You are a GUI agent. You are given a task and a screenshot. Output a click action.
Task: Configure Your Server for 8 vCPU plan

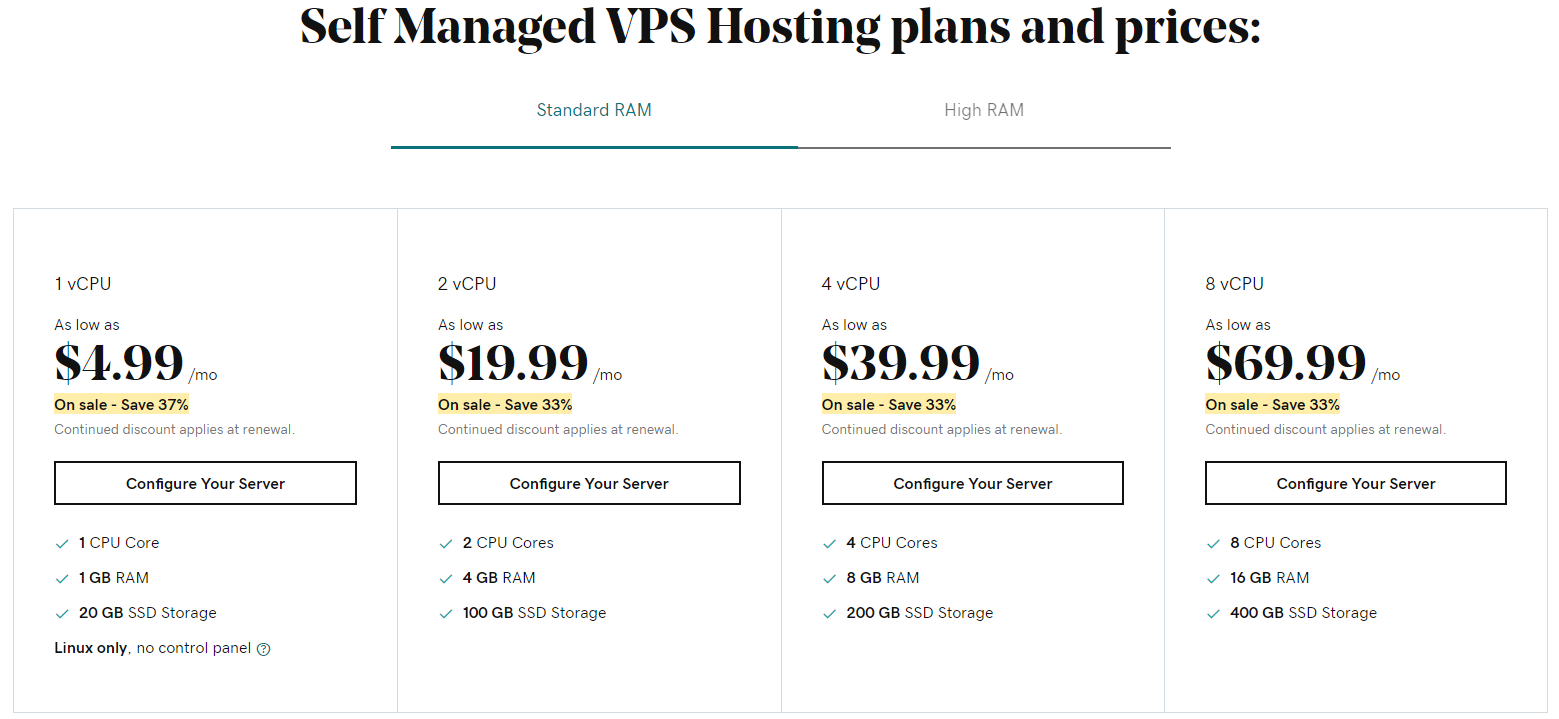(1356, 483)
